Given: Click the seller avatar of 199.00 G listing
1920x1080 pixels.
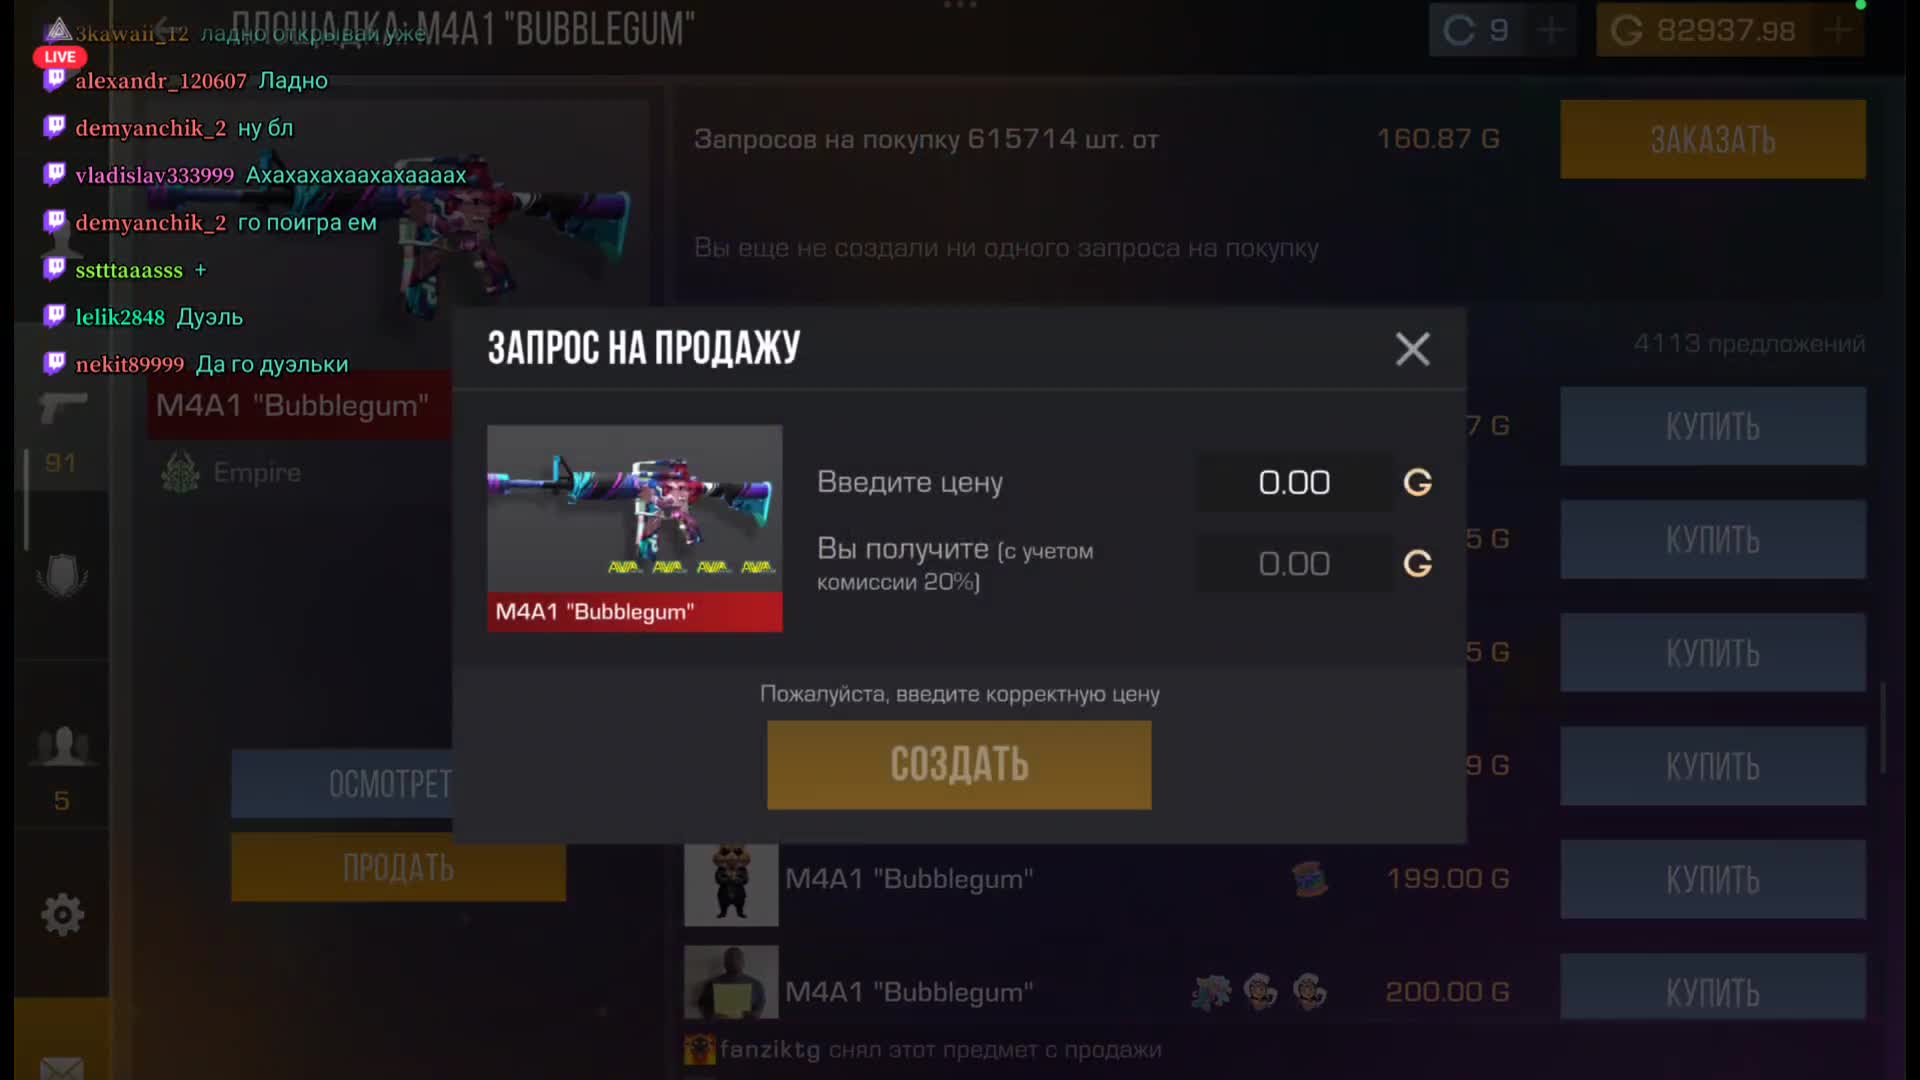Looking at the screenshot, I should point(731,884).
